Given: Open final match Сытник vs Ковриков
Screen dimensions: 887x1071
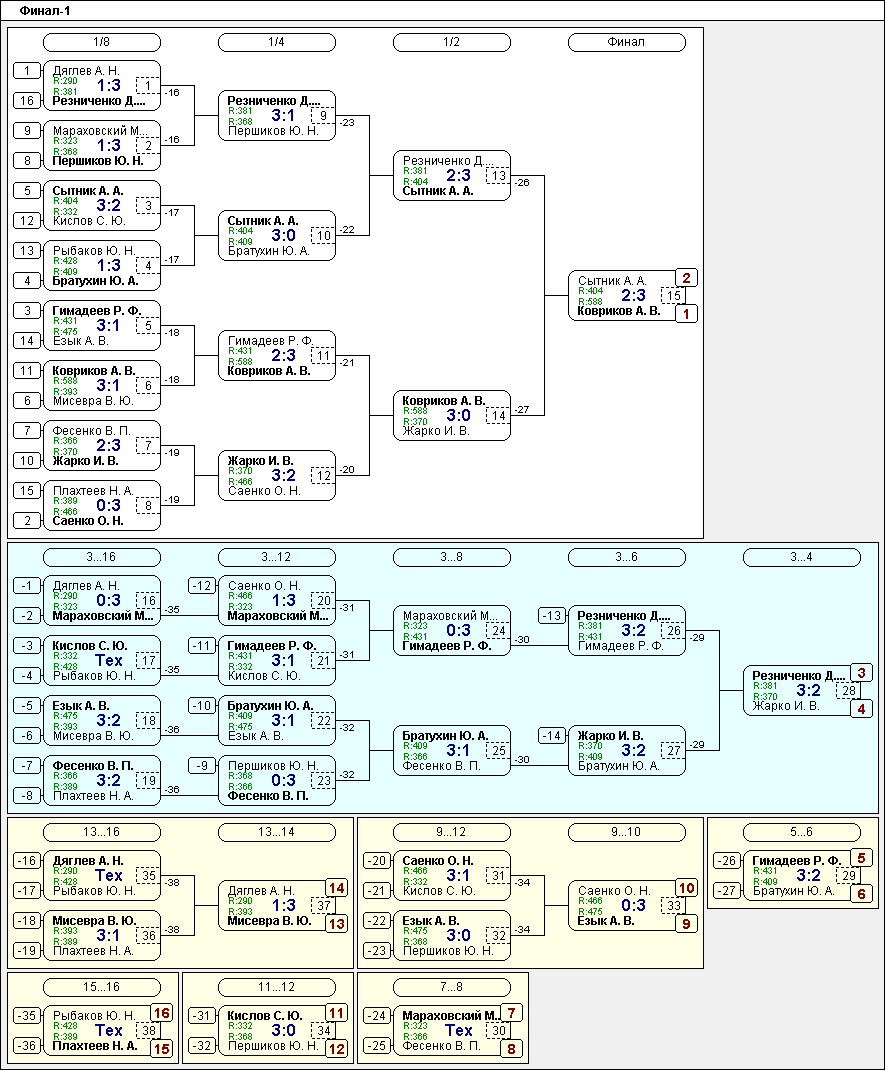Looking at the screenshot, I should 626,296.
